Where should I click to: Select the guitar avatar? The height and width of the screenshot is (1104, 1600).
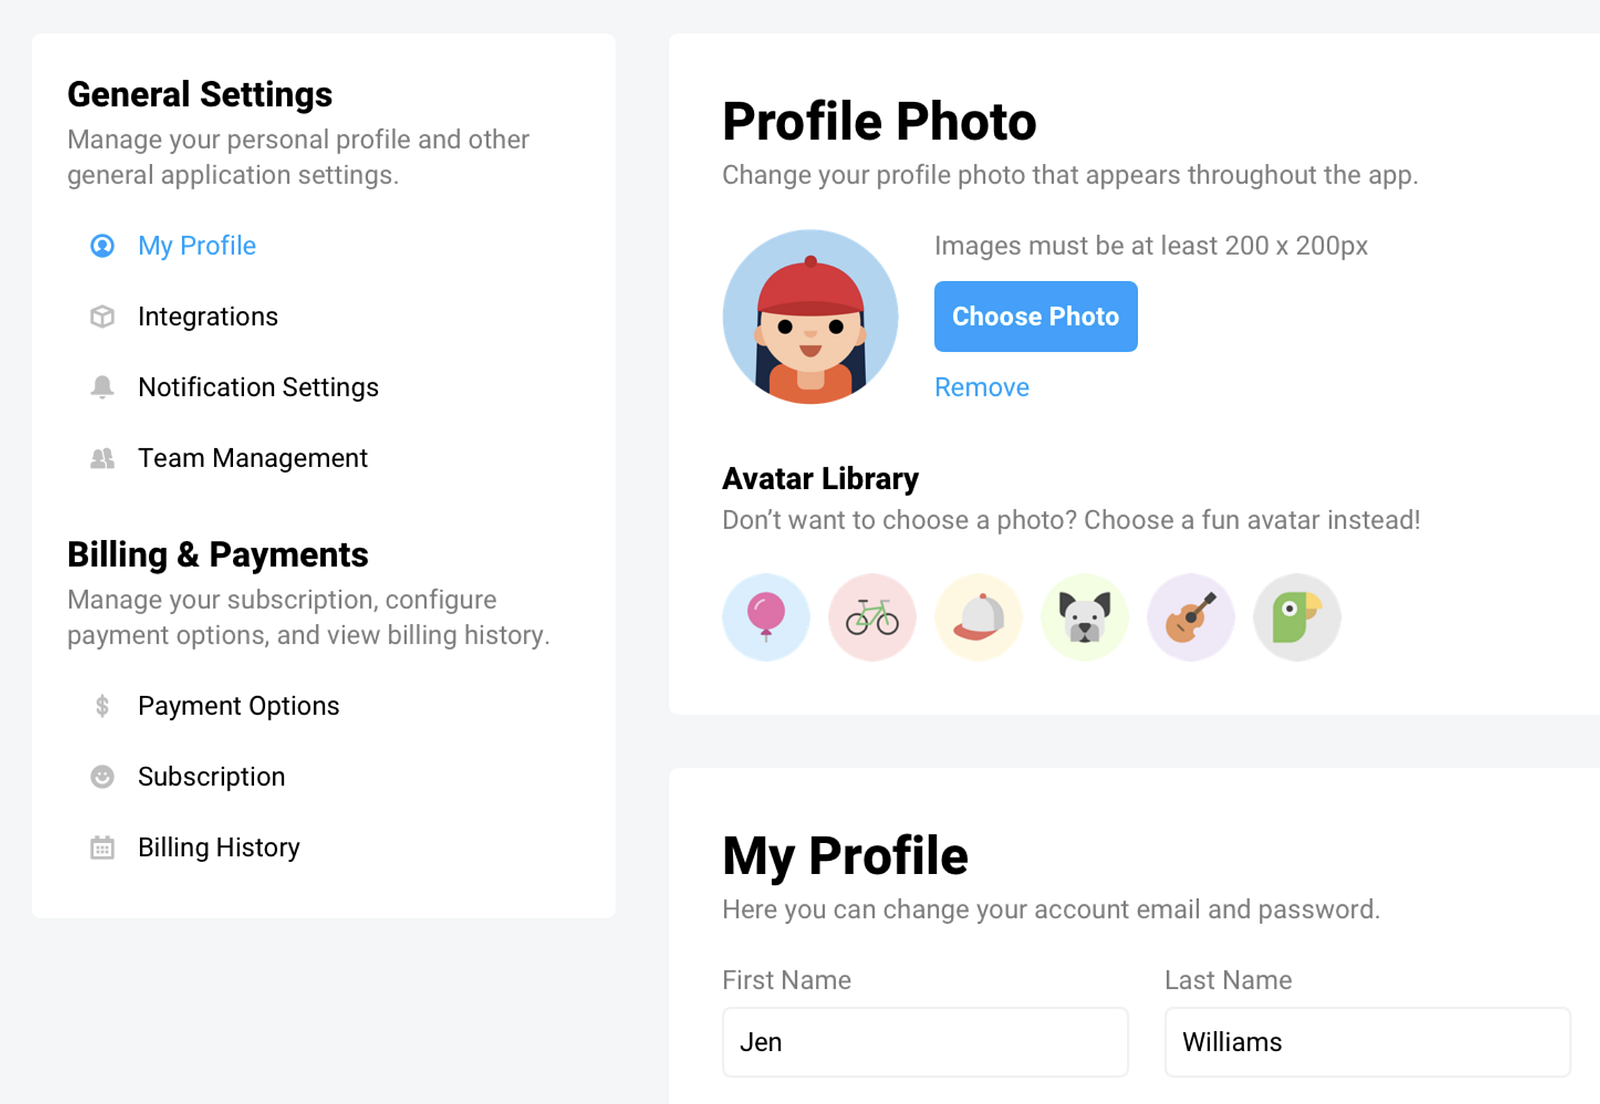[1190, 617]
